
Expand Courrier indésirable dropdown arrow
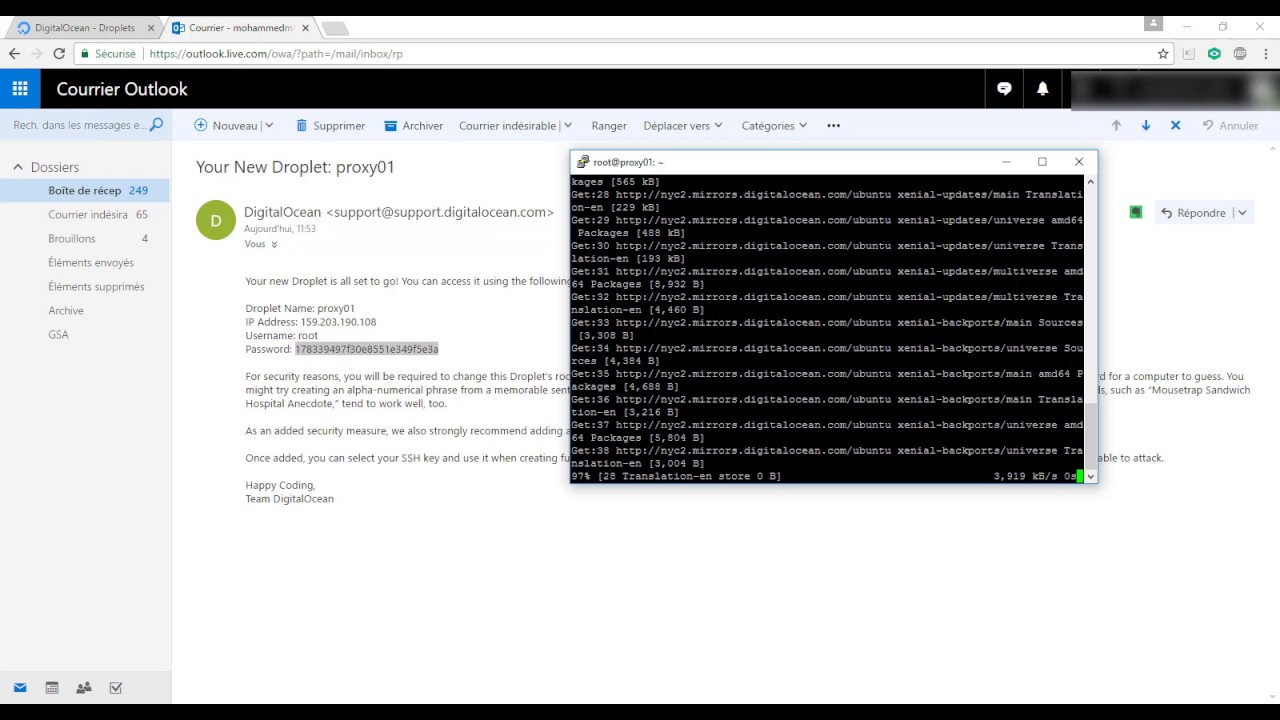coord(567,125)
